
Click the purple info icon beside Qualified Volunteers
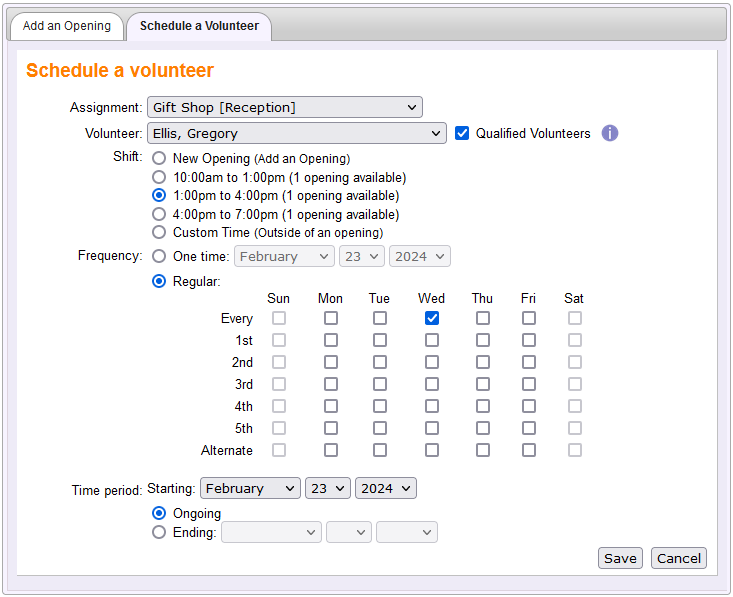pyautogui.click(x=610, y=133)
